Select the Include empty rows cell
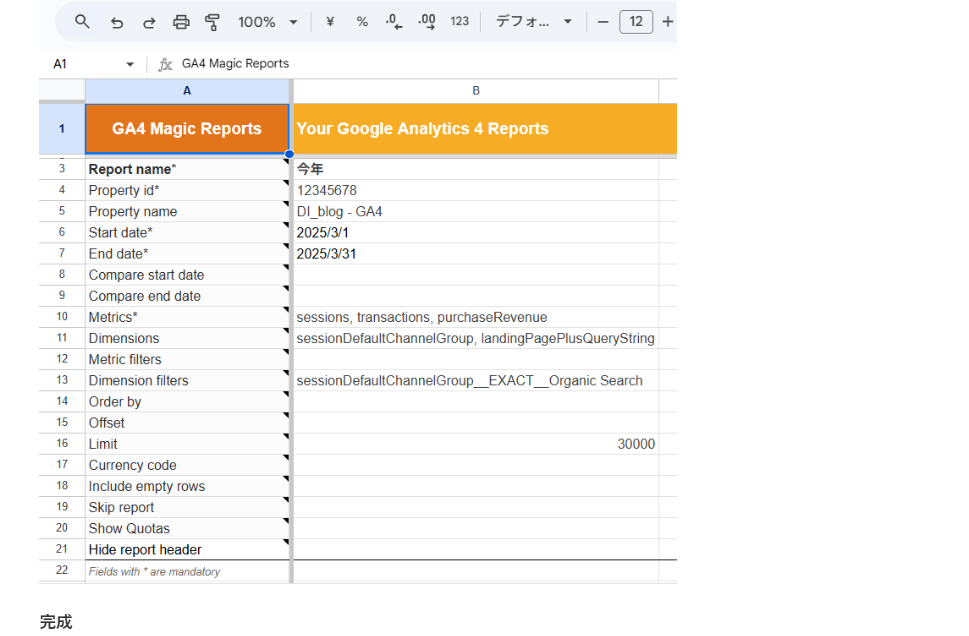Screen dimensions: 969x636 [187, 486]
